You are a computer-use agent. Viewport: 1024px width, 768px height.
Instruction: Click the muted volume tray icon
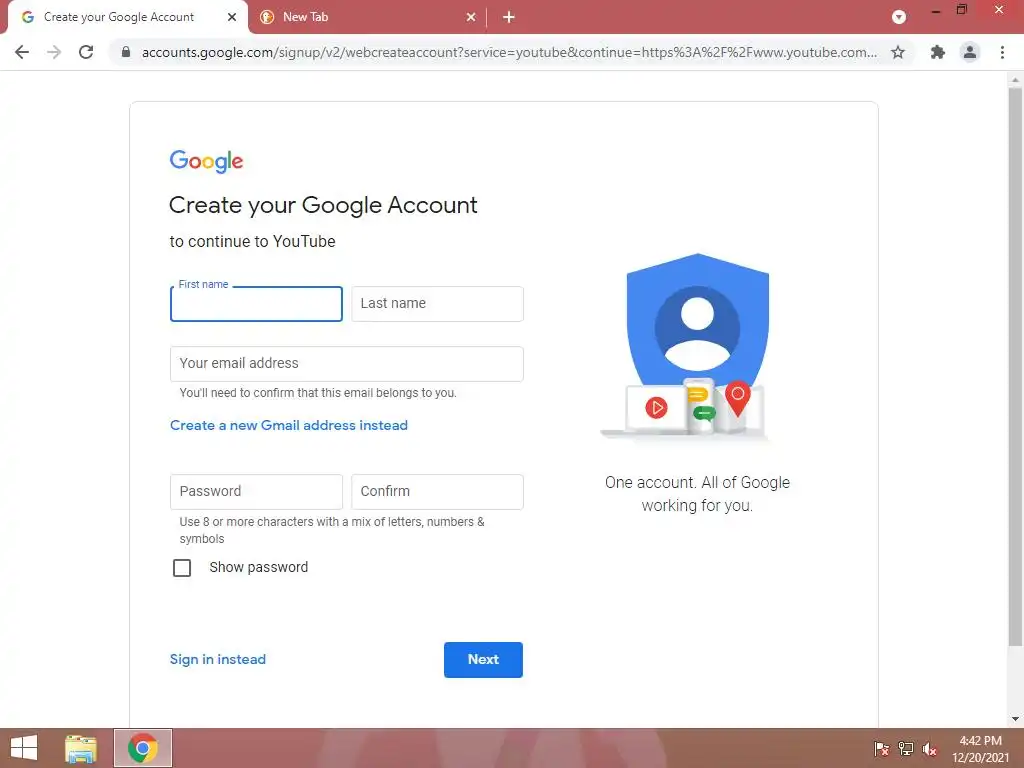[x=930, y=749]
